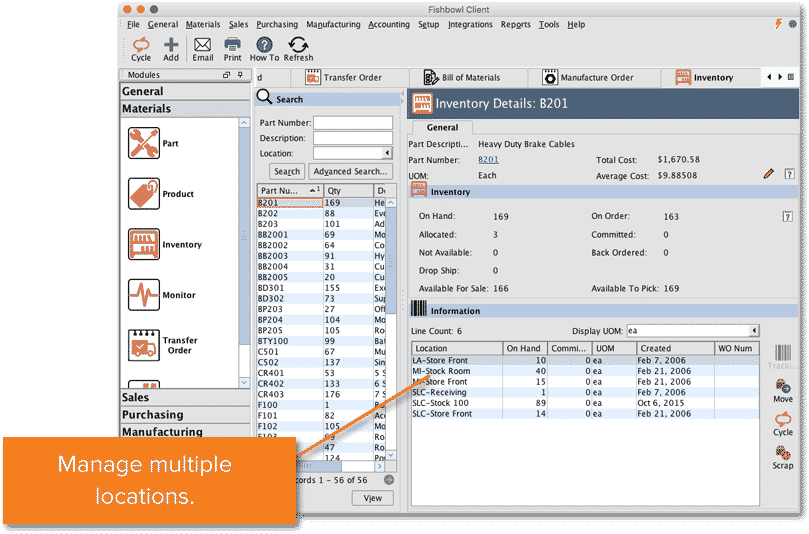Click the help icon beside On Order
Viewport: 809px width, 534px height.
[787, 216]
